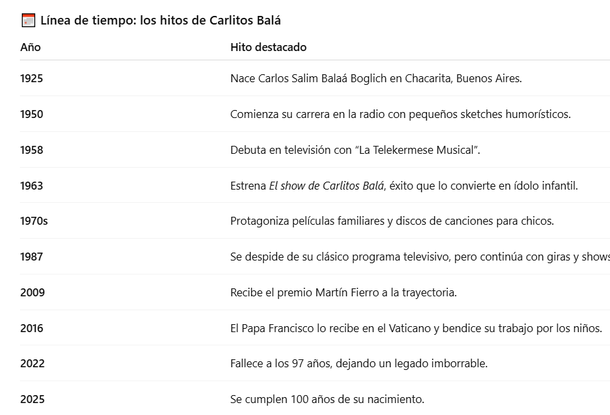Click the 2016 year cell
Image resolution: width=610 pixels, height=415 pixels.
(x=32, y=328)
